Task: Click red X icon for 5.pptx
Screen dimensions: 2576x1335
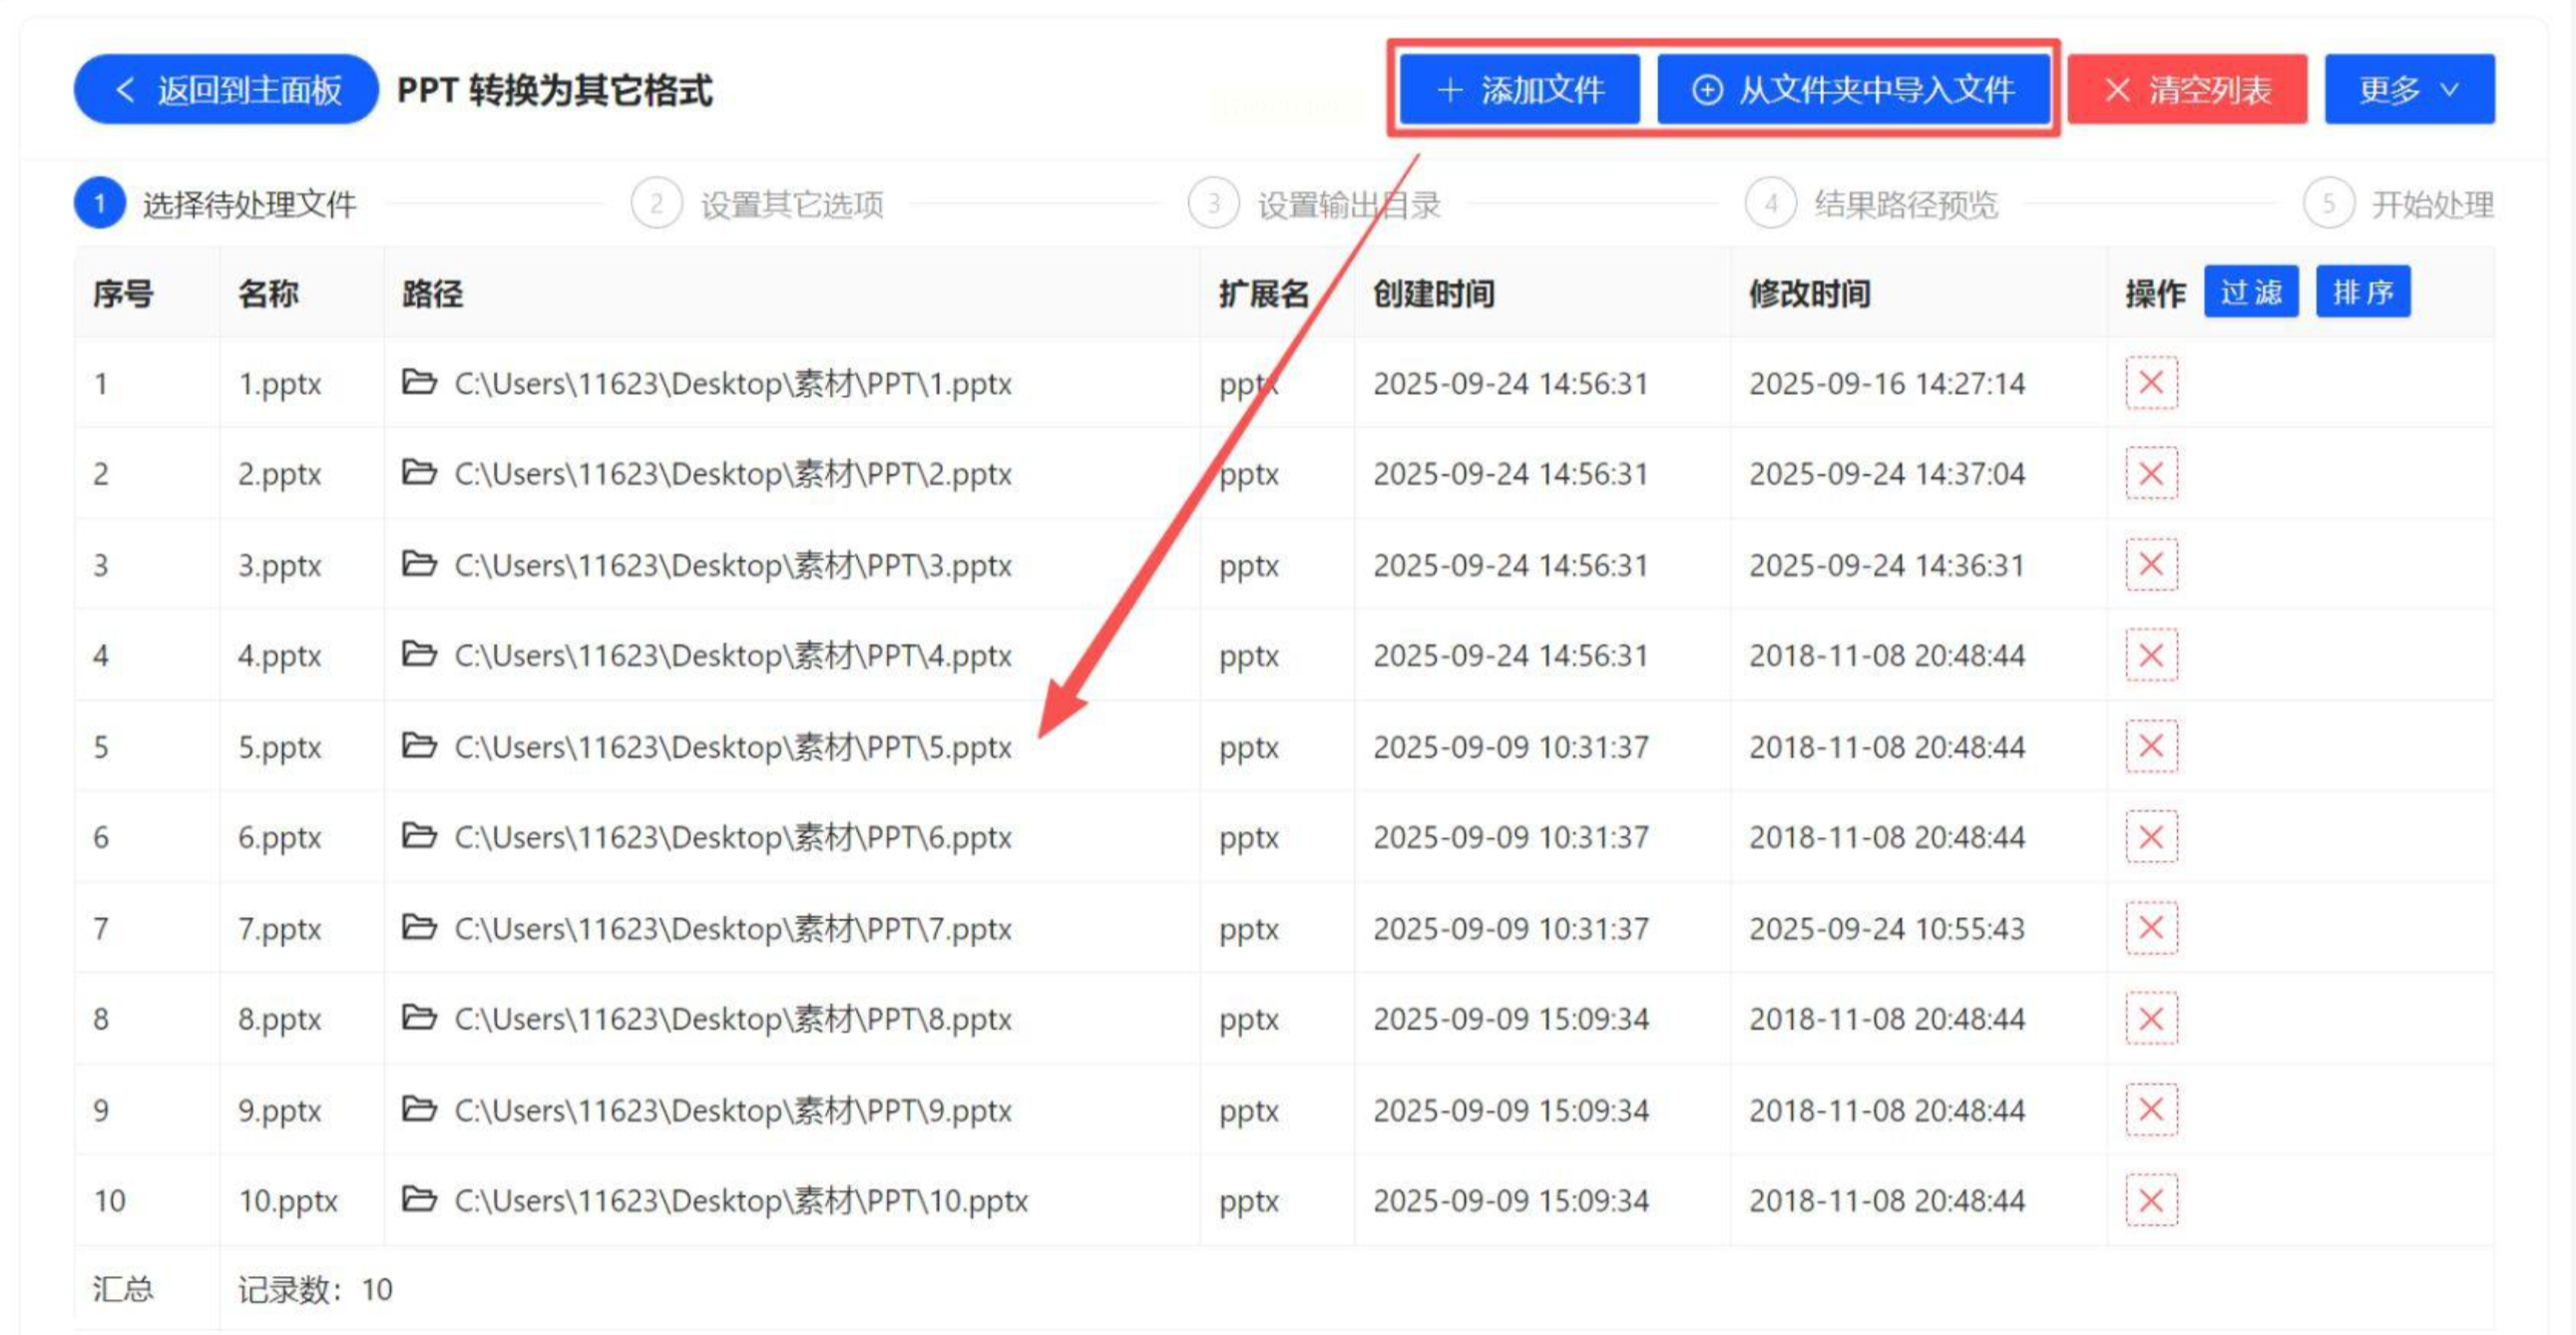Action: (x=2150, y=746)
